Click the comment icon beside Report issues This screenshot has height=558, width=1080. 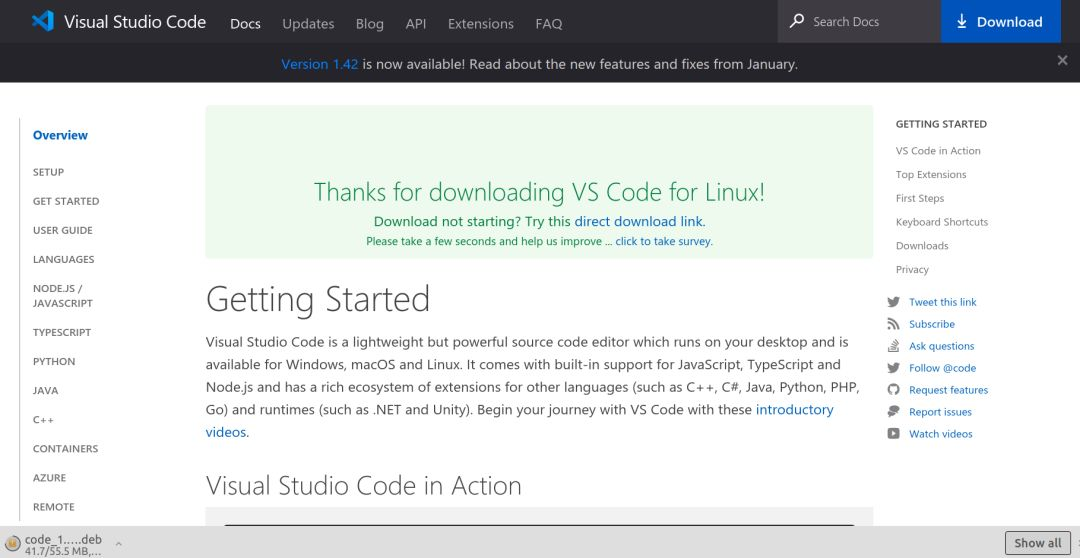[893, 412]
